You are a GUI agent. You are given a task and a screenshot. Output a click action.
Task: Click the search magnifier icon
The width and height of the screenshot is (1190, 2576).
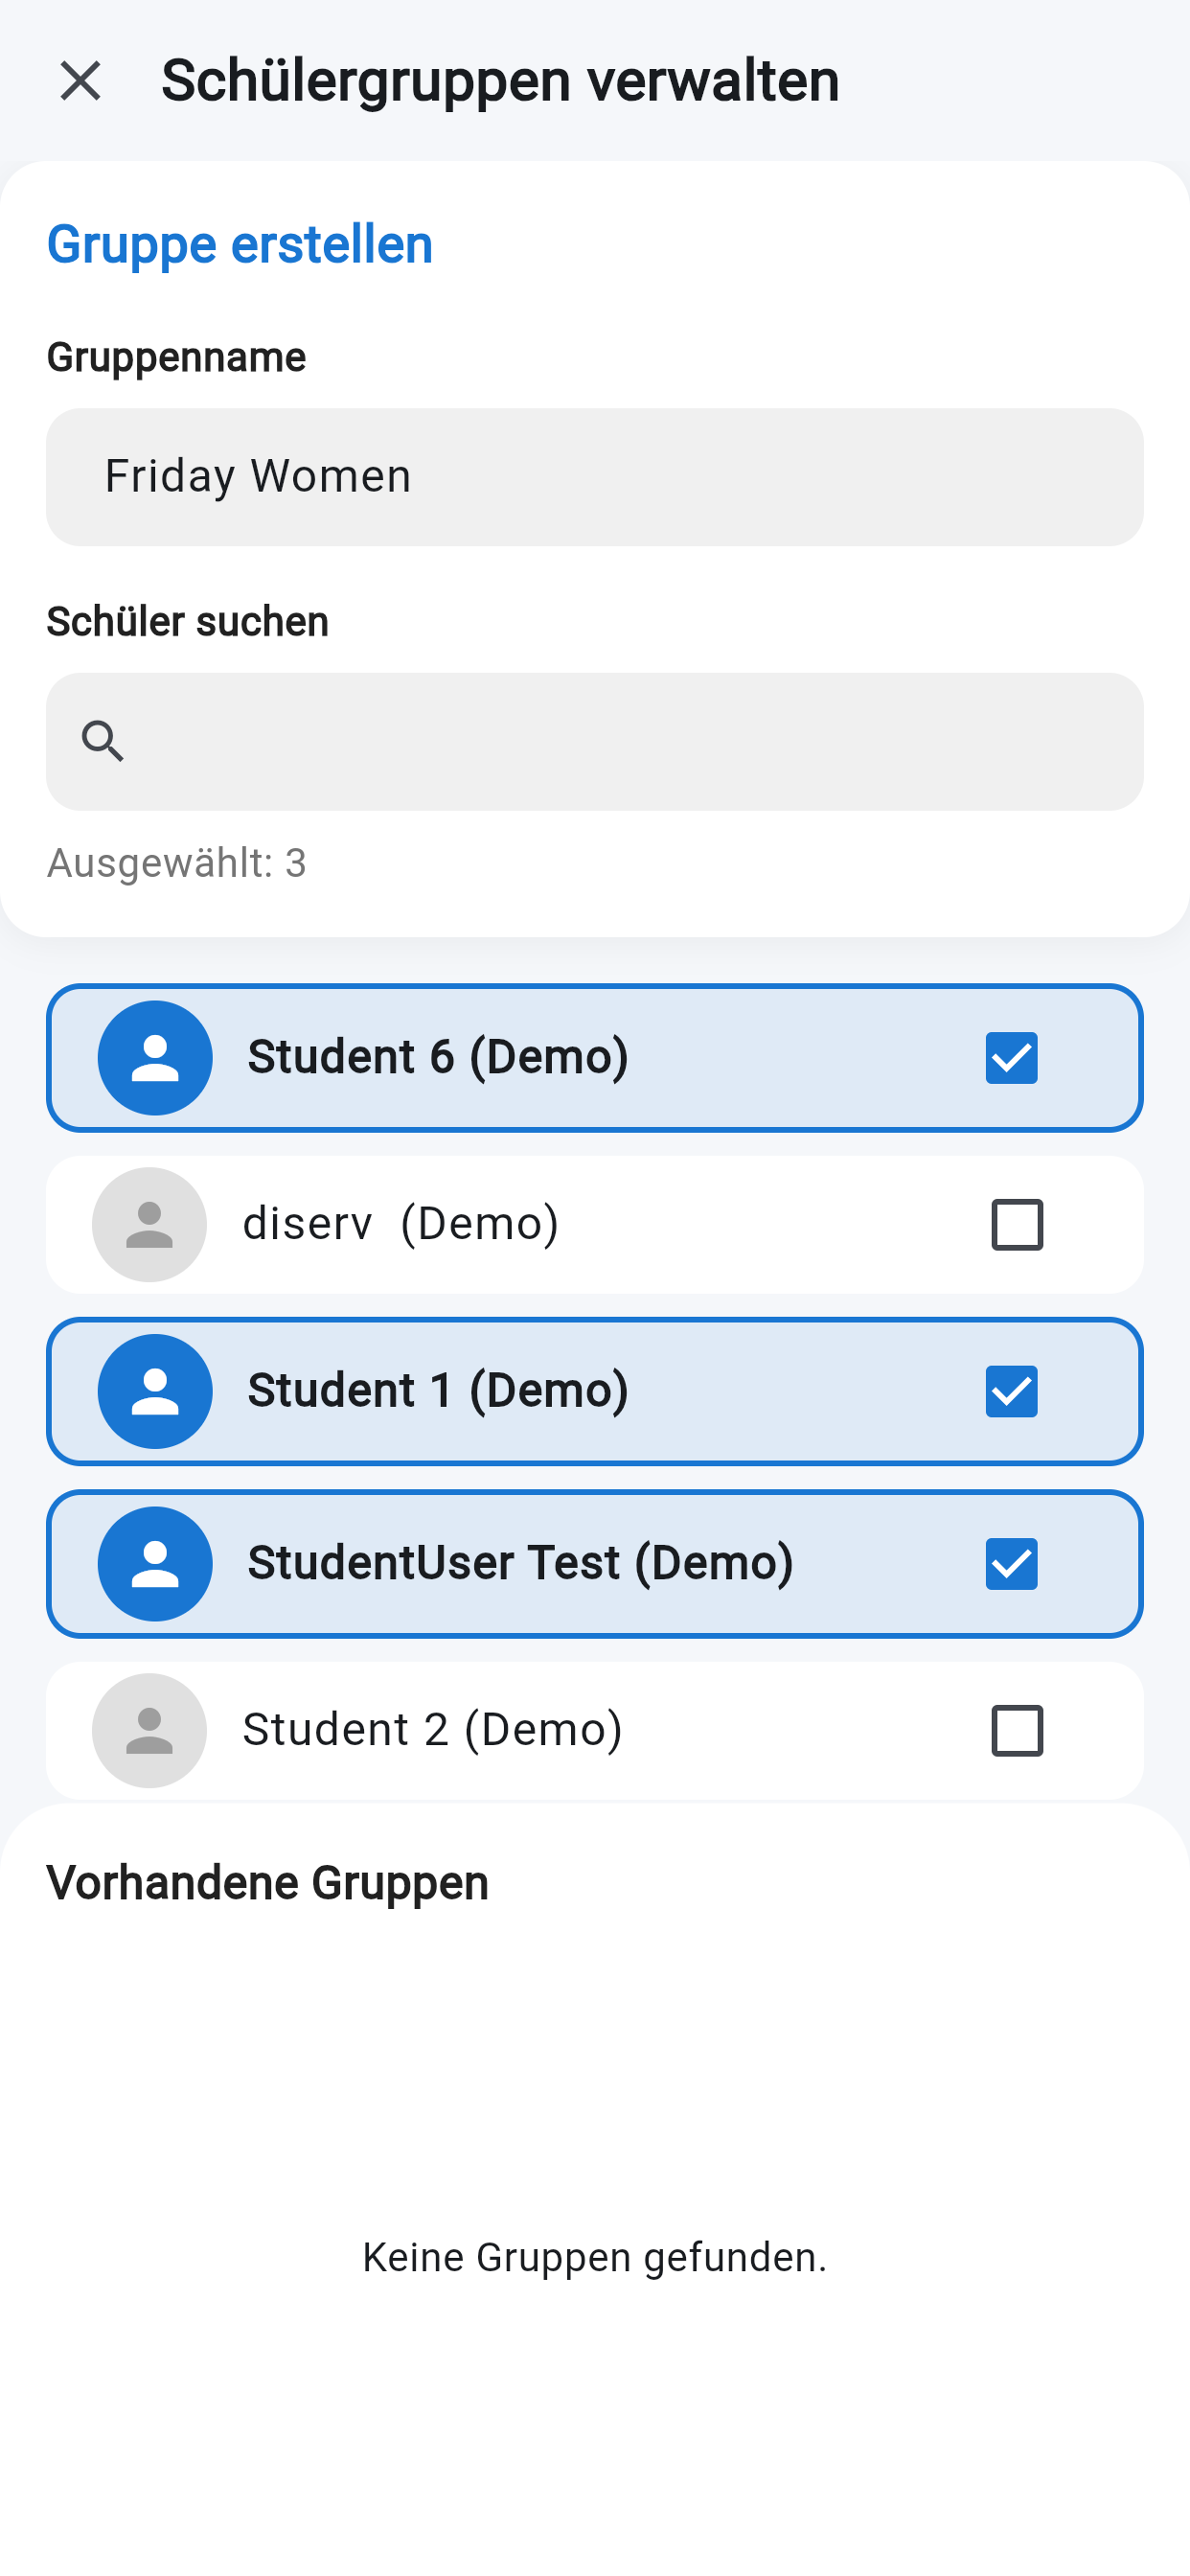(x=102, y=741)
